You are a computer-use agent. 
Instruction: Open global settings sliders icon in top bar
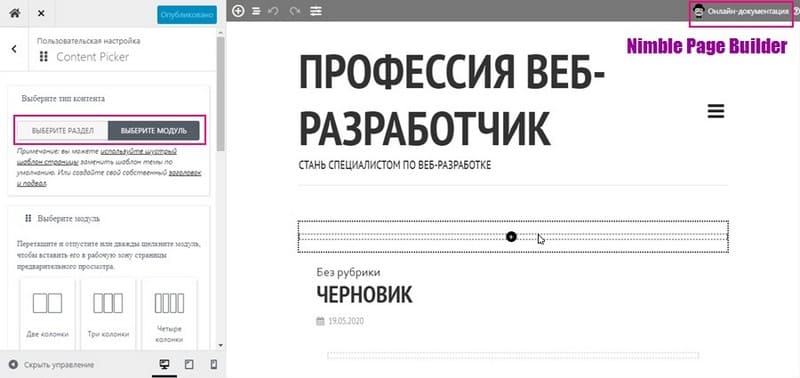(x=316, y=11)
